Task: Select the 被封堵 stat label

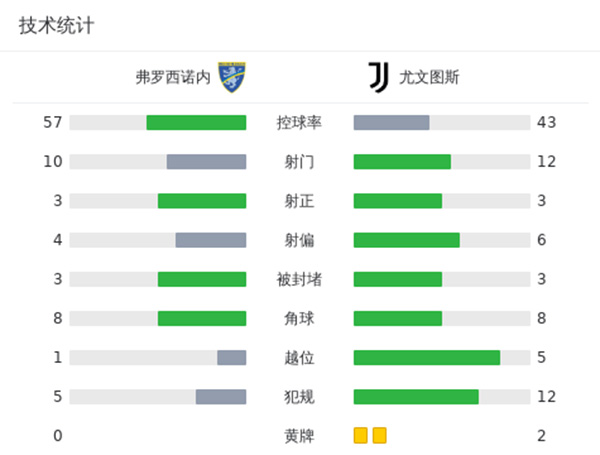Action: pos(299,279)
